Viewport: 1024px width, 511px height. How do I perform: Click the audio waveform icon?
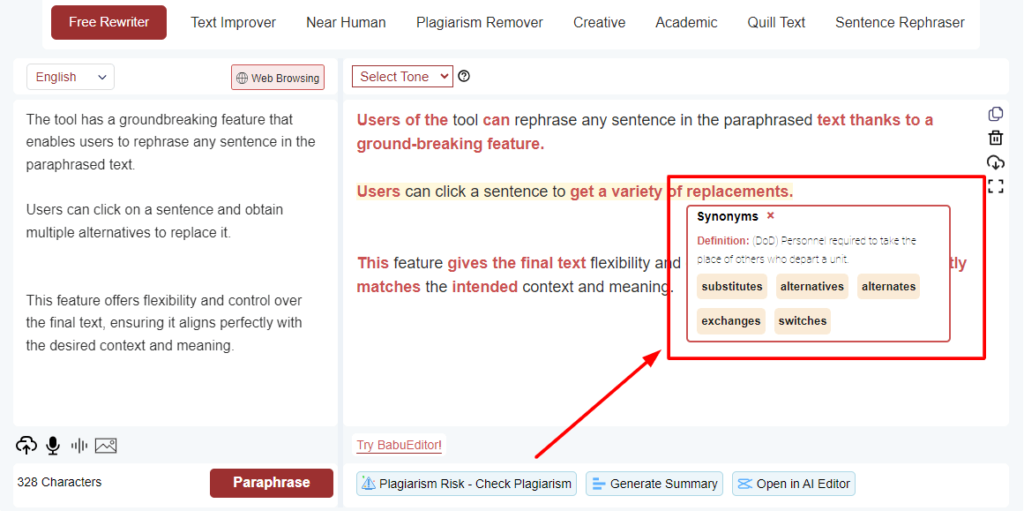point(79,446)
